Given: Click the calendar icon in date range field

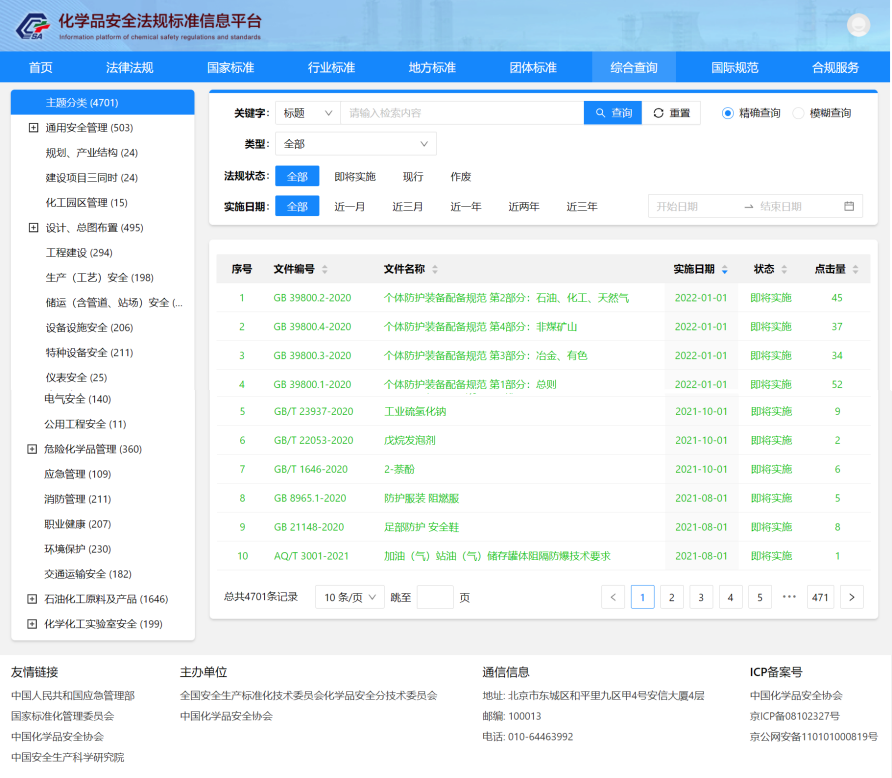Looking at the screenshot, I should 849,207.
